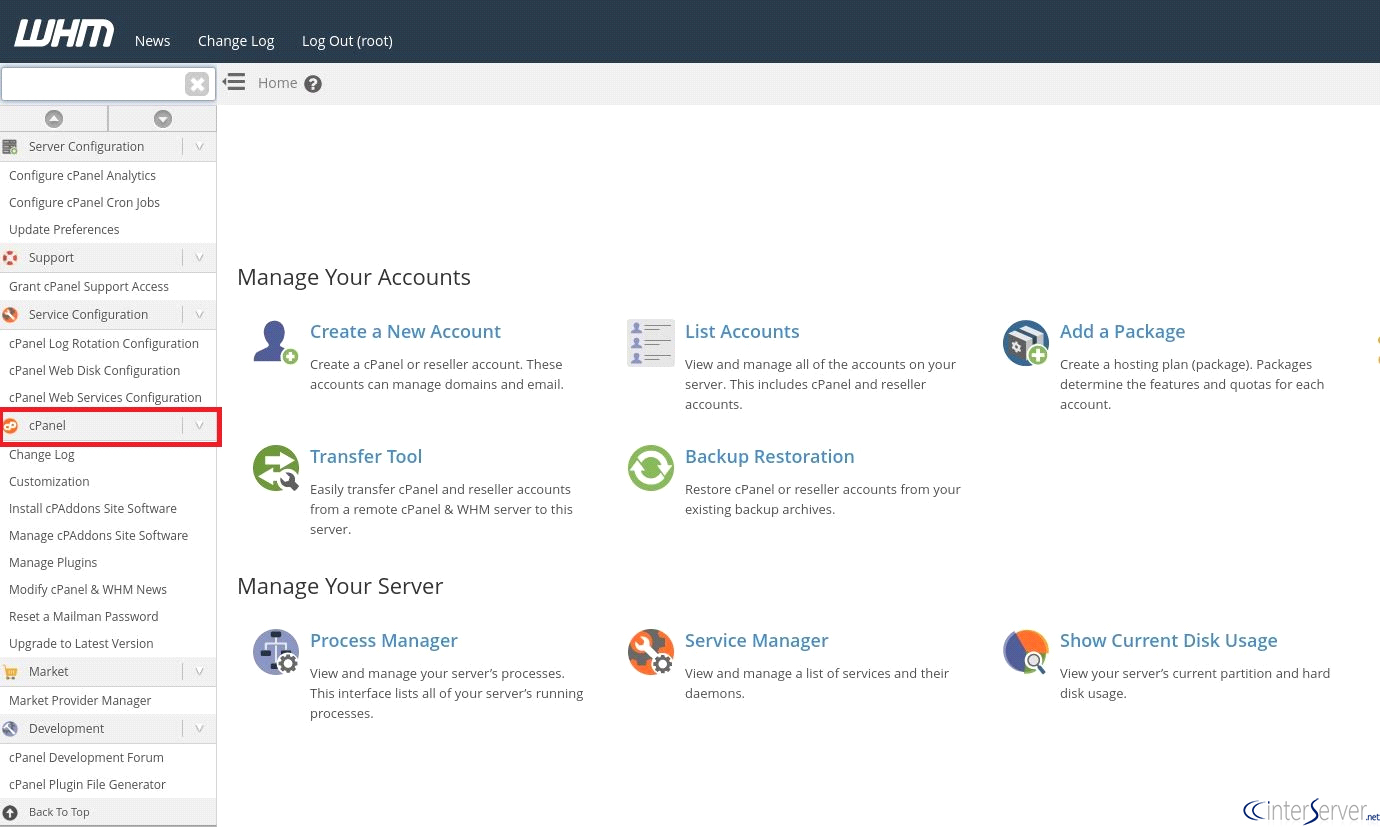Open the List Accounts link

tap(742, 332)
